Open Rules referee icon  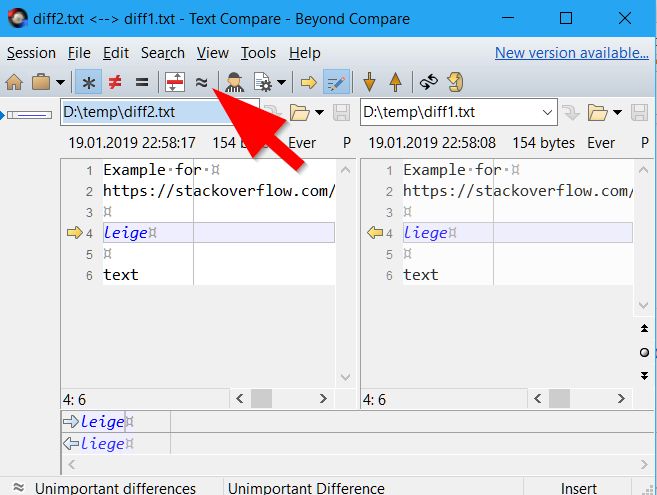[235, 82]
